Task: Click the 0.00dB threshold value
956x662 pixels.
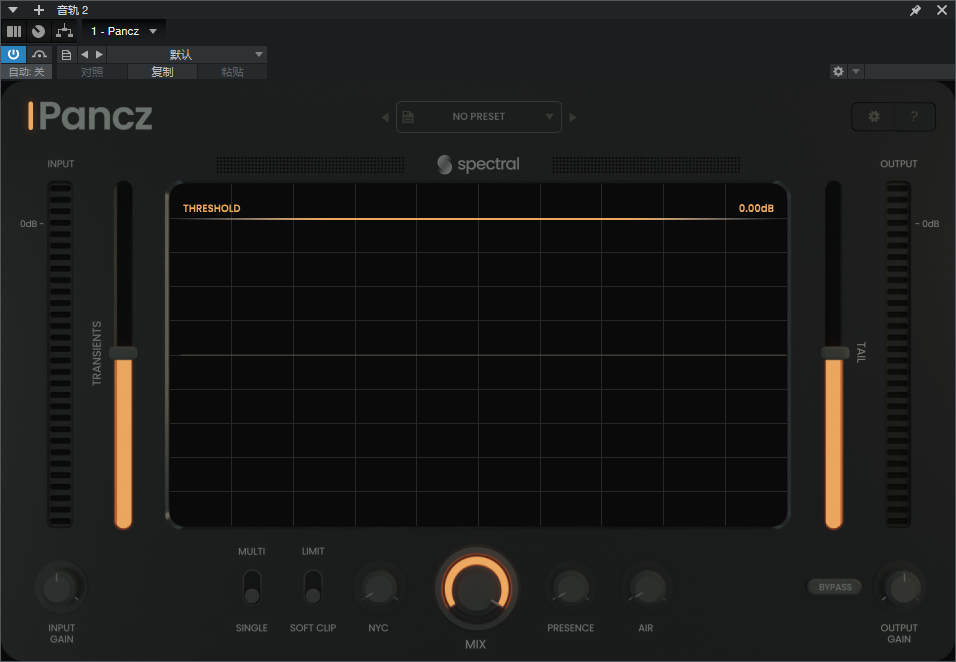Action: [756, 208]
